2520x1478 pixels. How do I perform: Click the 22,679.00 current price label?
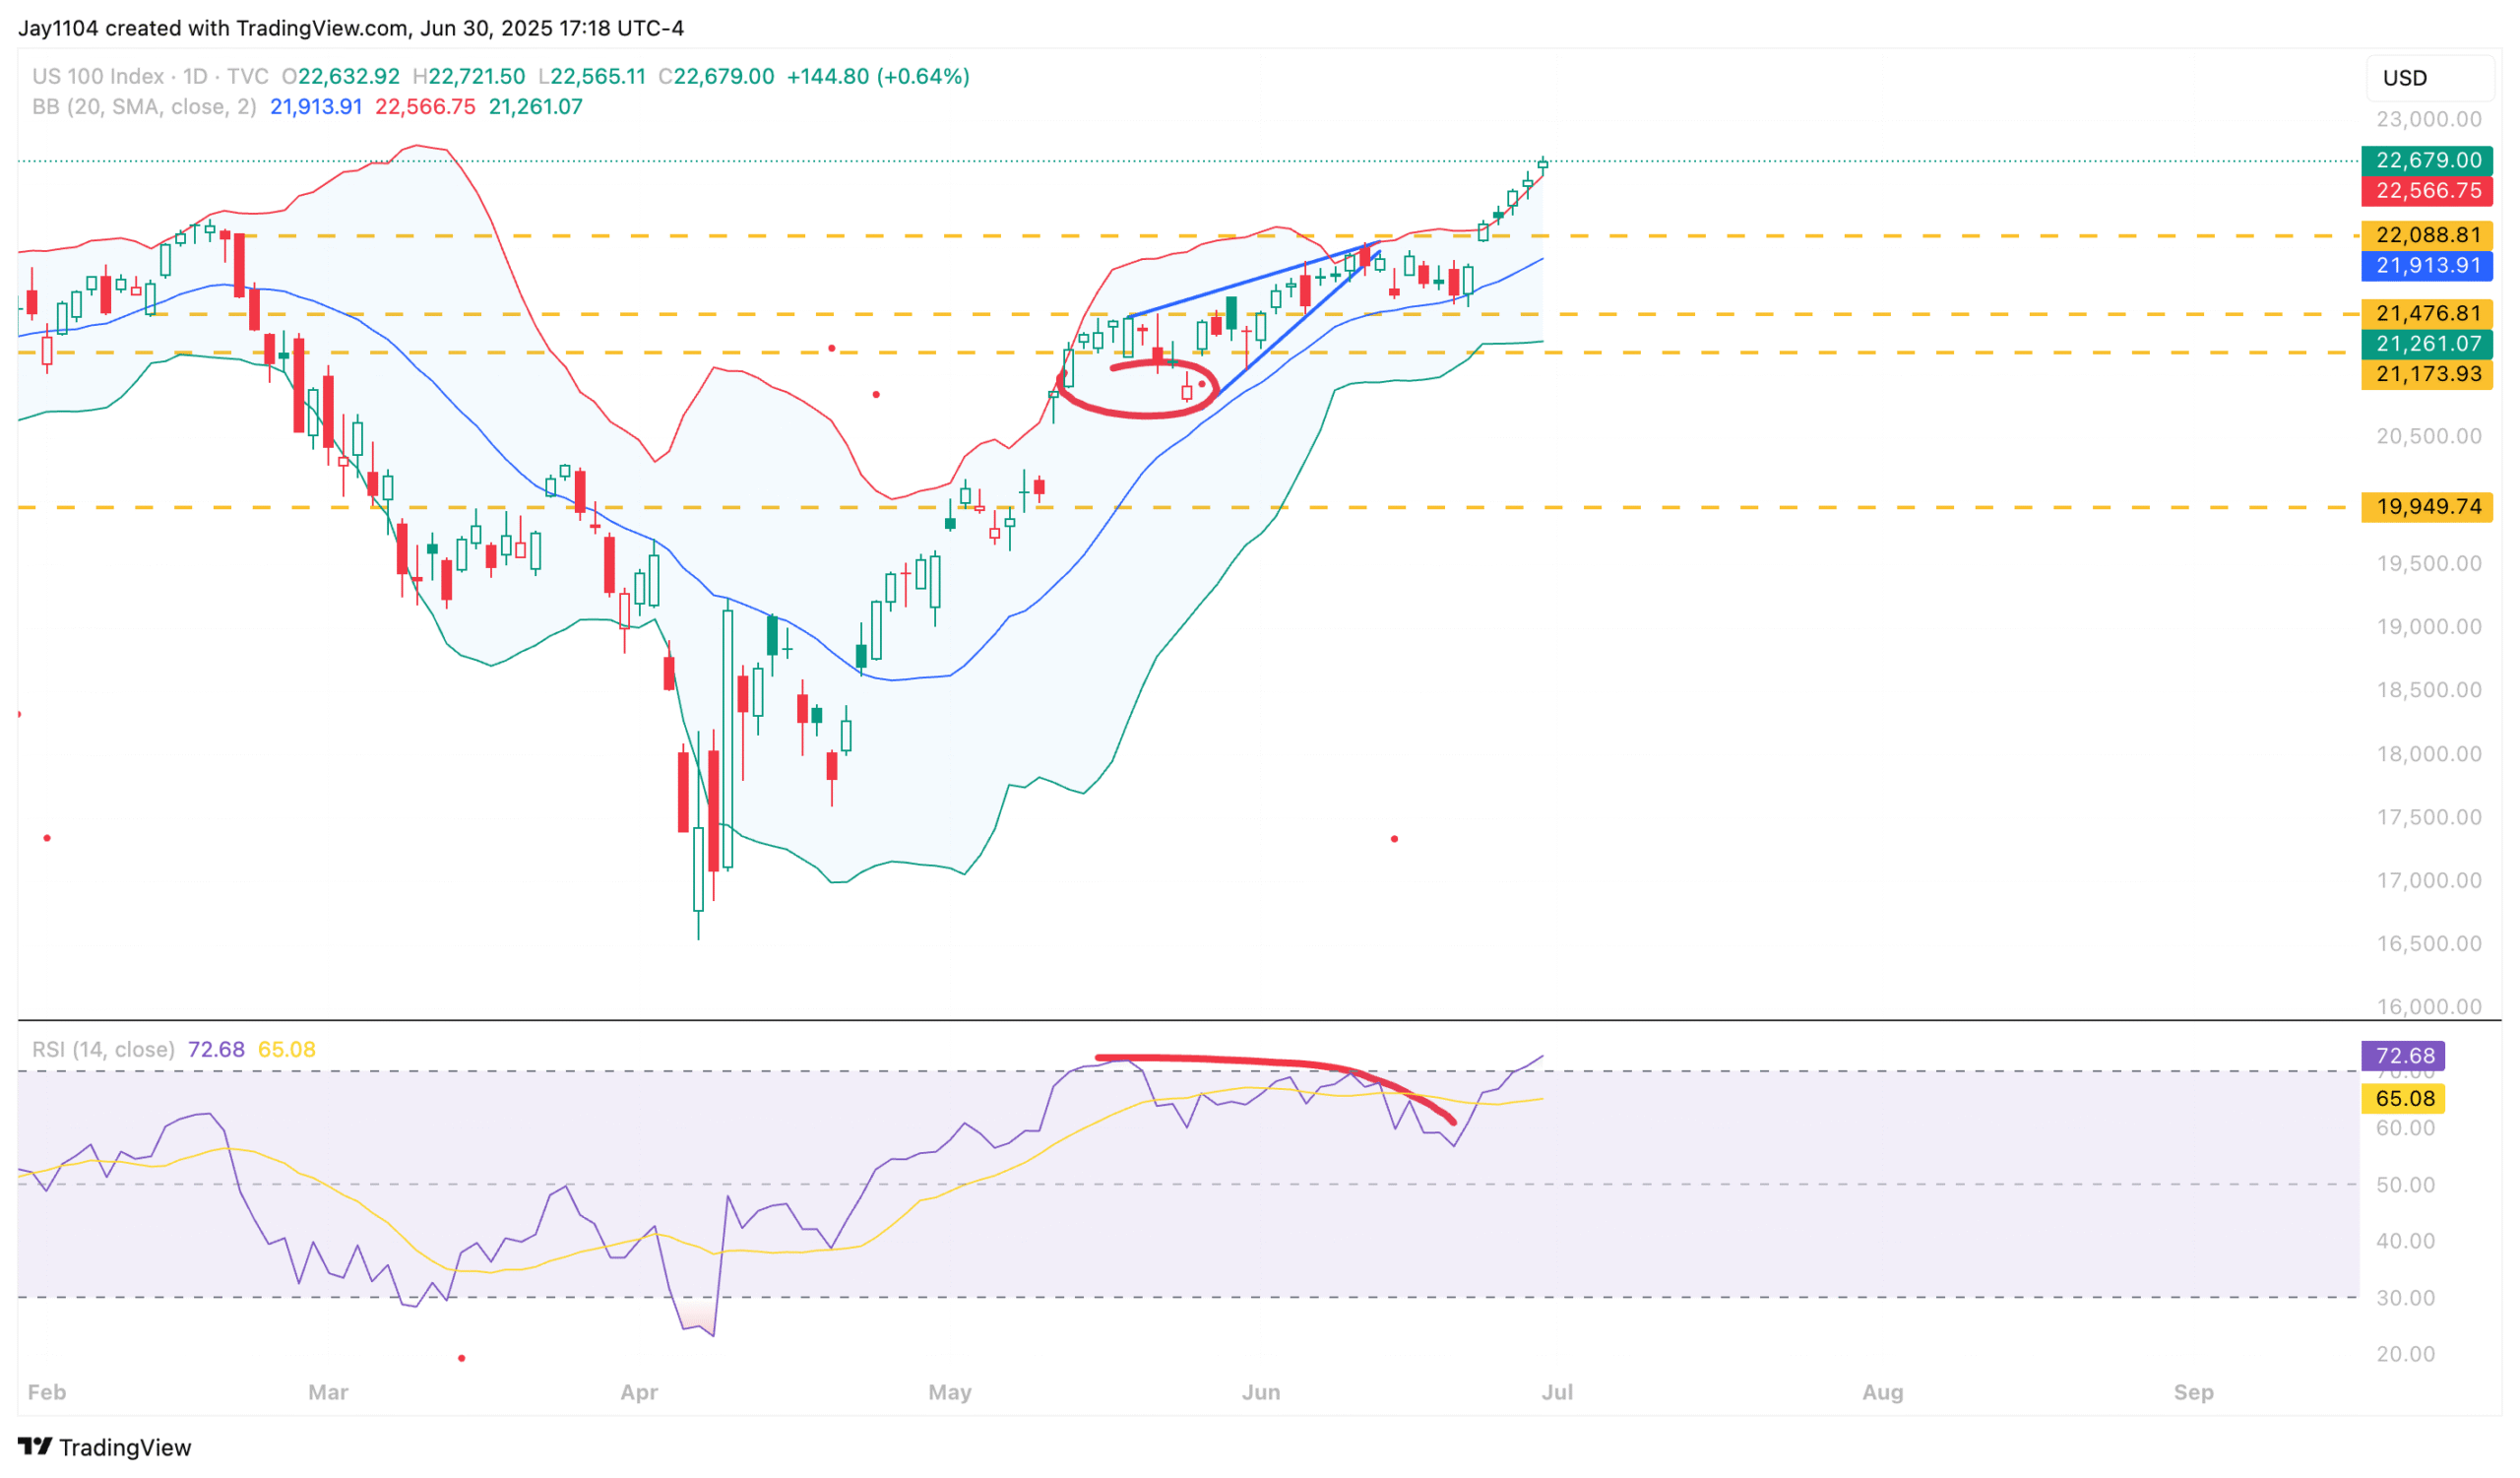2427,160
